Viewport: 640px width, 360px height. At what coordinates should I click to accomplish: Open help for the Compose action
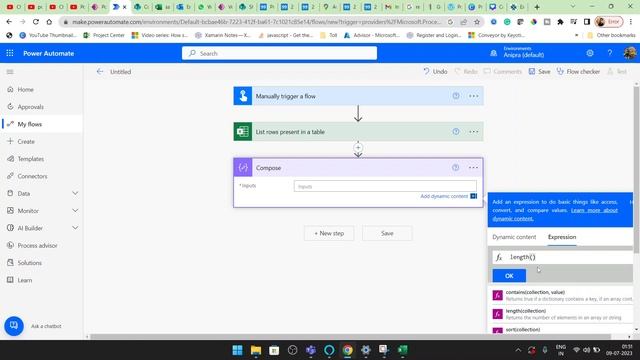[x=456, y=167]
